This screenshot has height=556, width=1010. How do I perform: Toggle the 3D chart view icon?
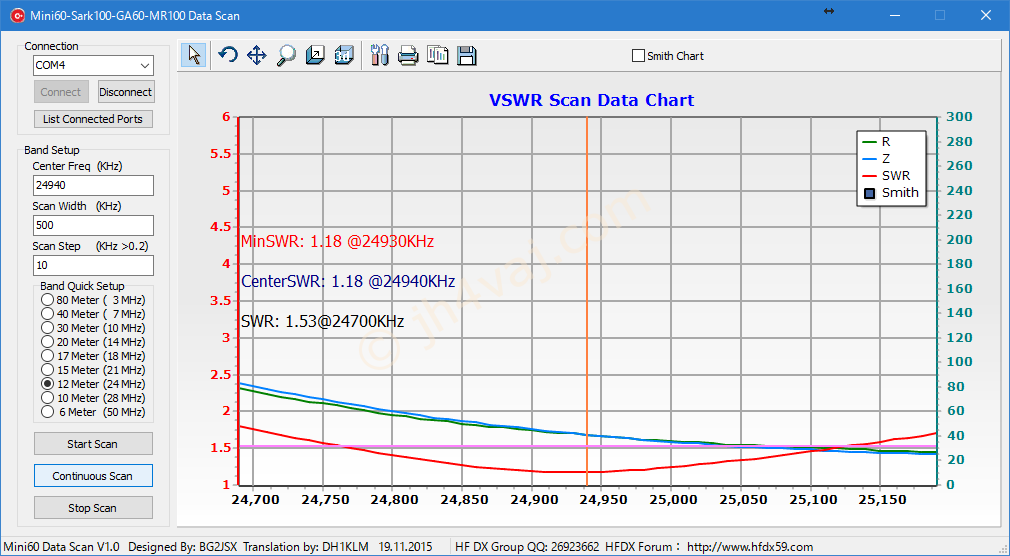pyautogui.click(x=344, y=55)
